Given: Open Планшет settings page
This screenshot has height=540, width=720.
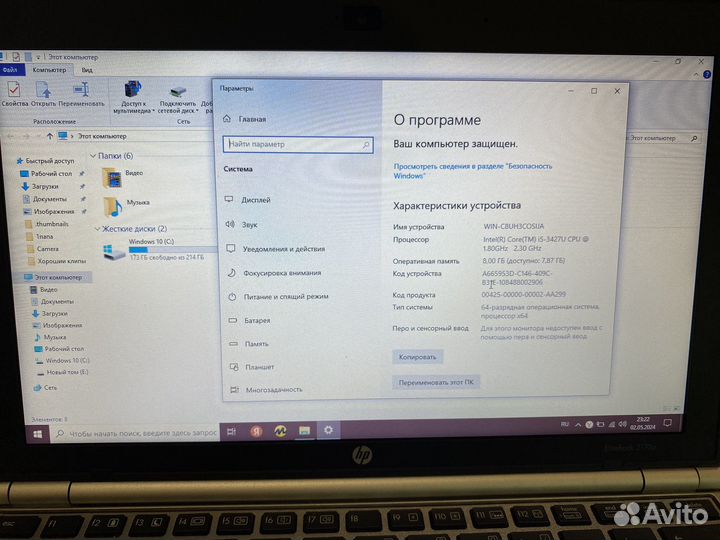Looking at the screenshot, I should (x=259, y=367).
